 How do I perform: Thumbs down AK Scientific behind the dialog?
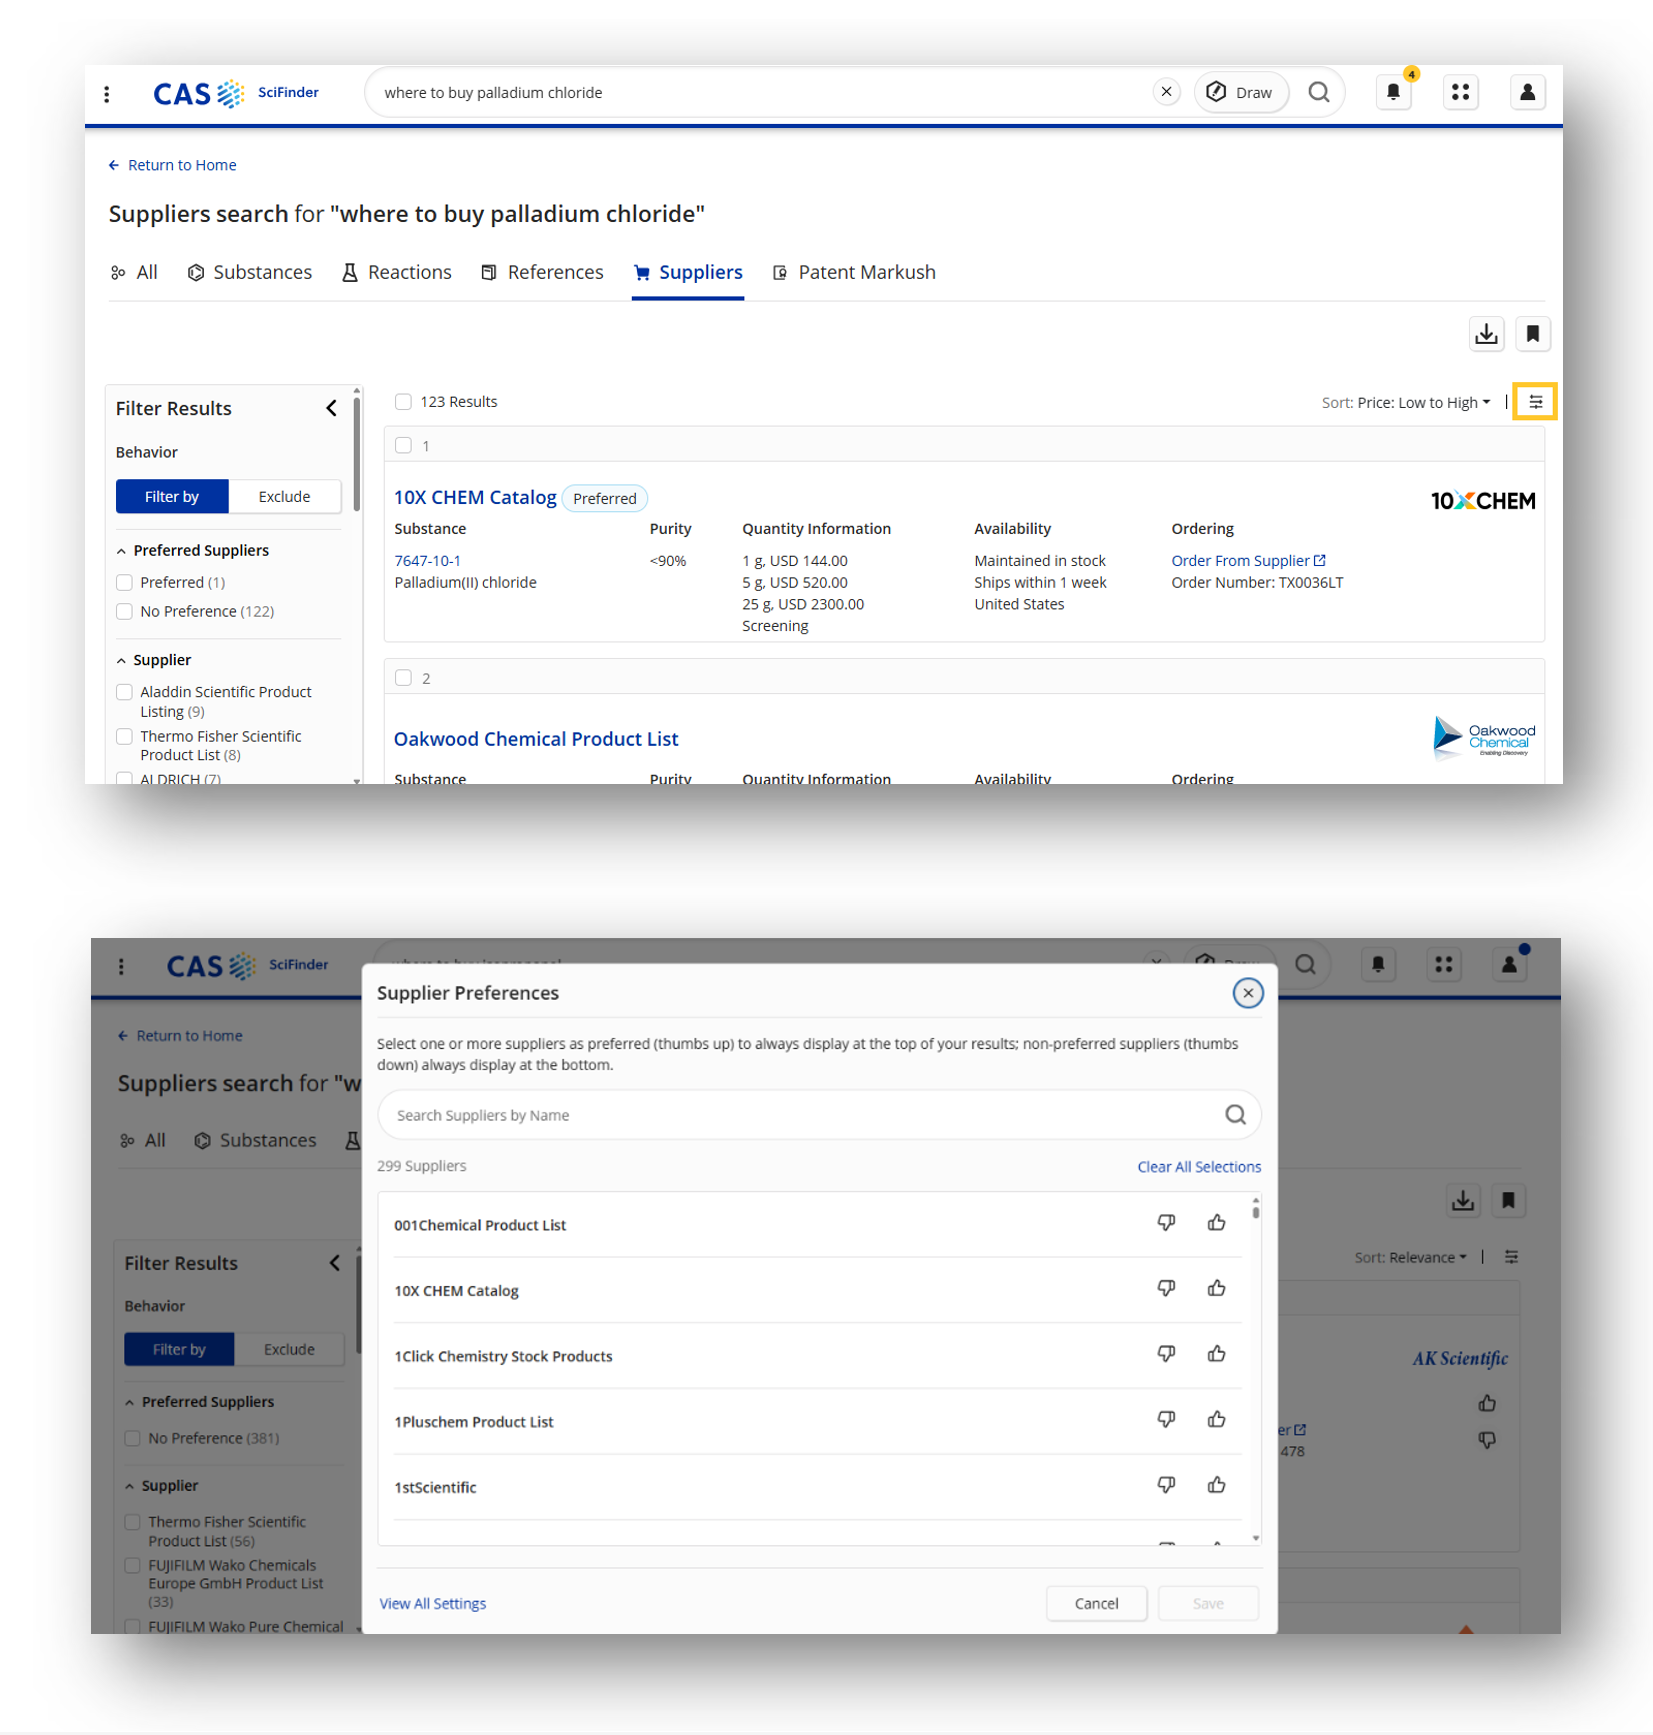(1487, 1440)
